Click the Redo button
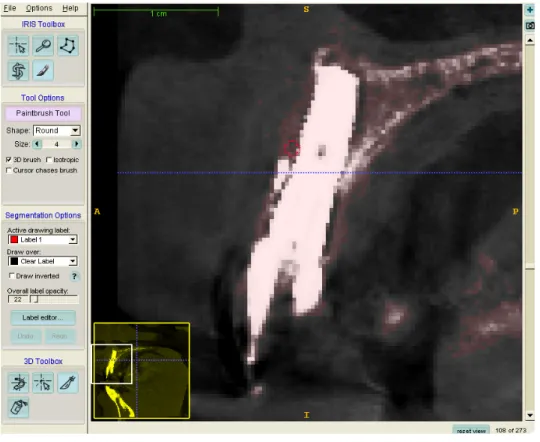The width and height of the screenshot is (540, 442). (x=59, y=336)
